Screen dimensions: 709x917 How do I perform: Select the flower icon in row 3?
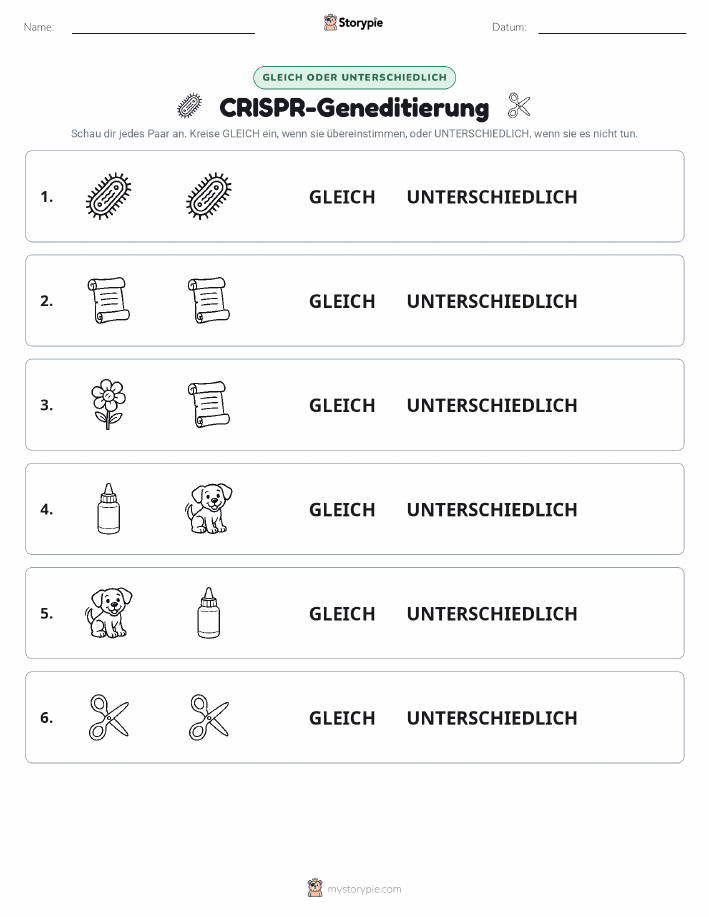(x=108, y=405)
